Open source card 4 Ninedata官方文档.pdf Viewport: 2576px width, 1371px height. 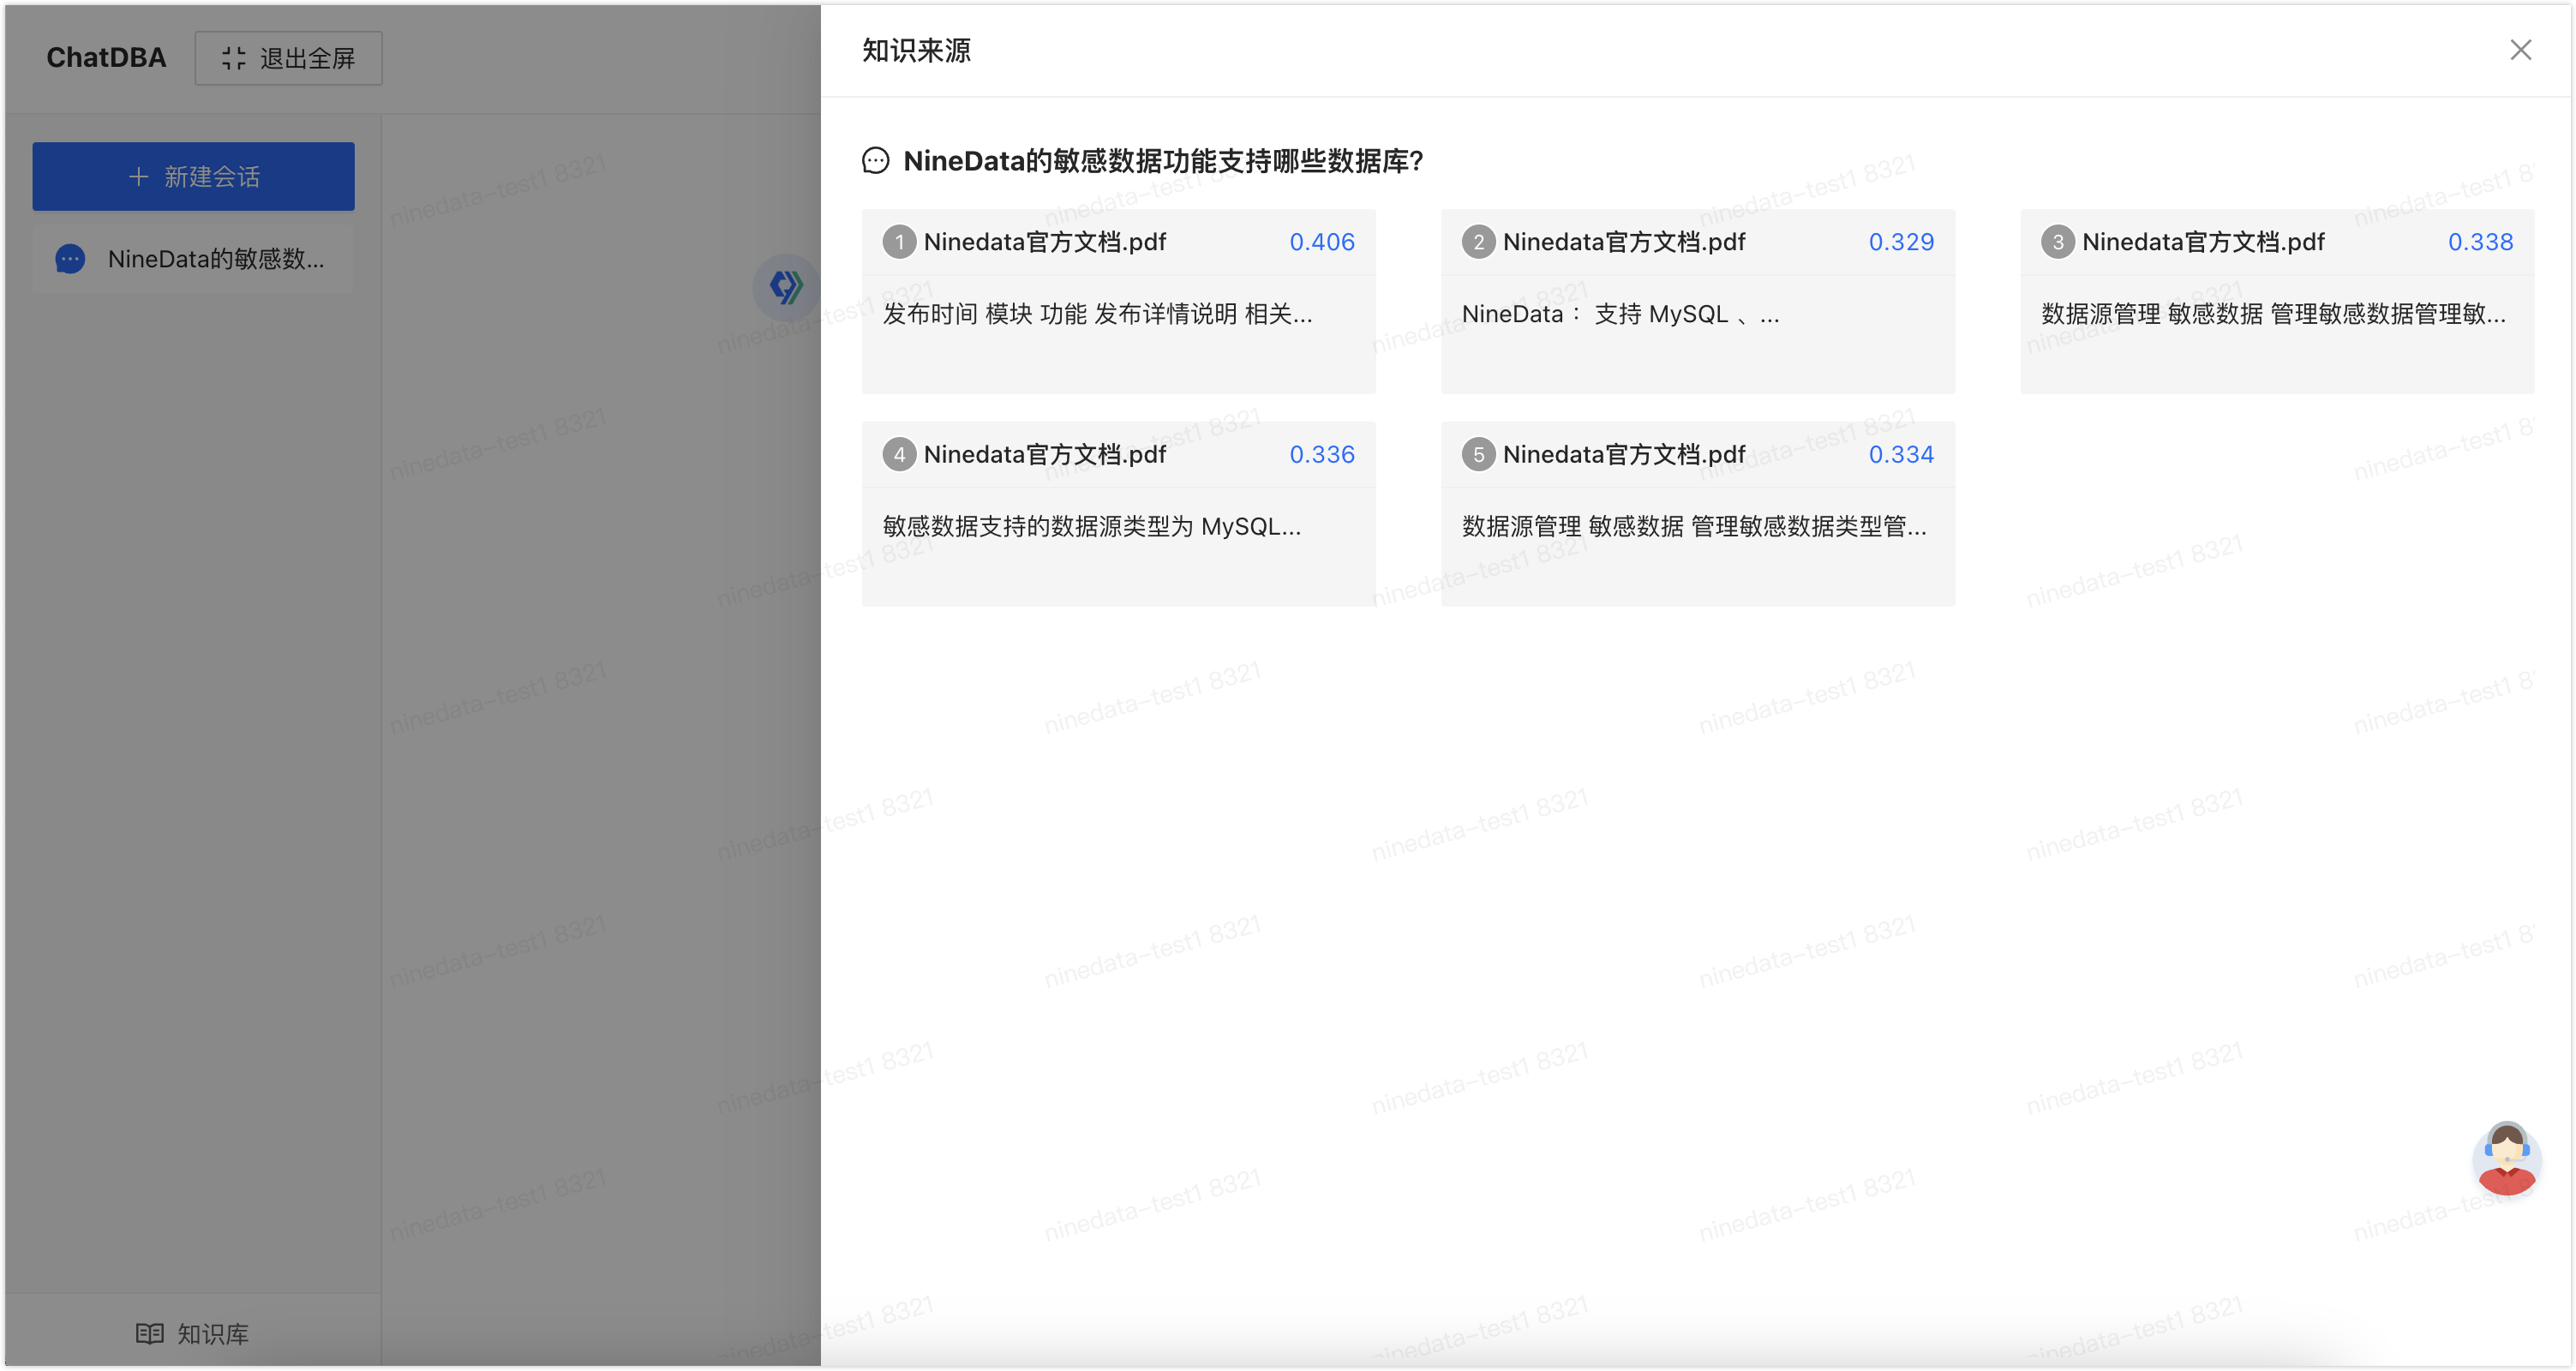[x=1118, y=513]
